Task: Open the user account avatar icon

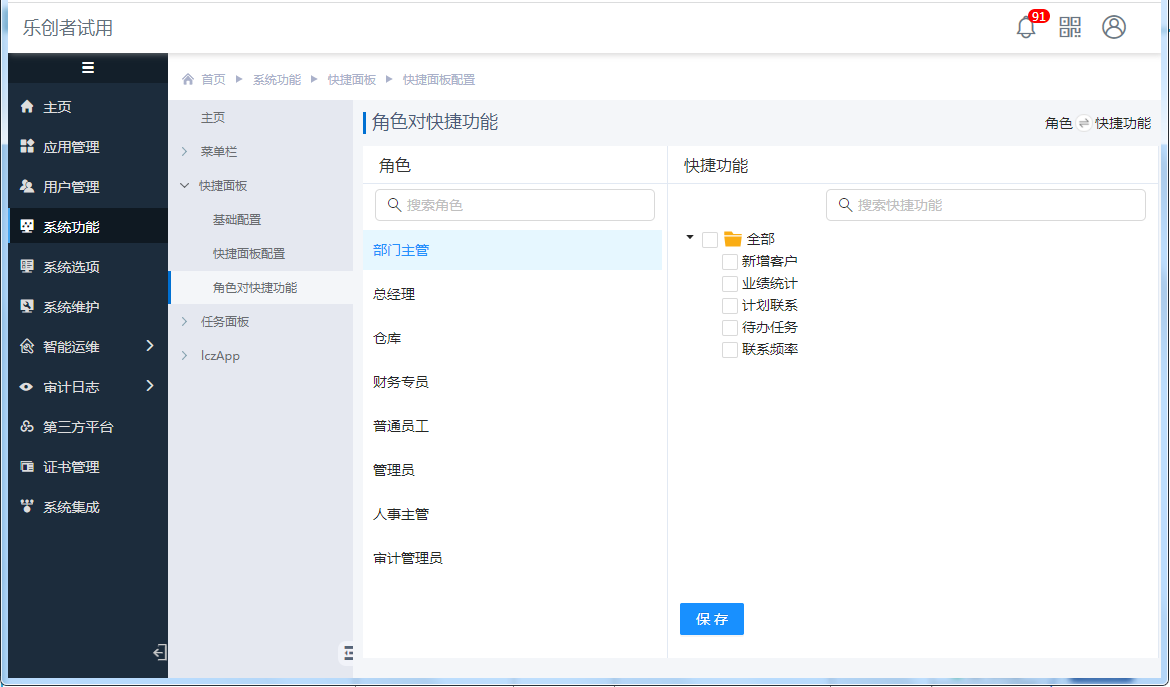Action: (x=1114, y=27)
